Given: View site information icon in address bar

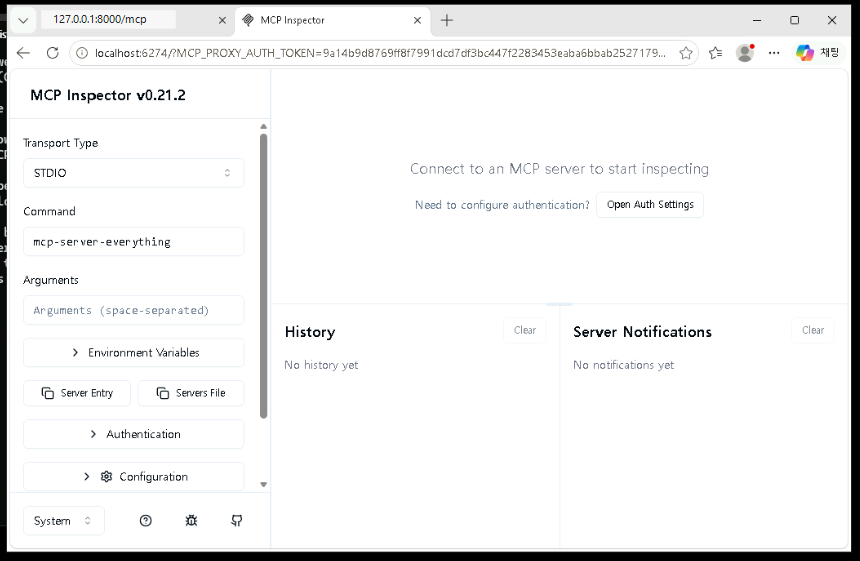Looking at the screenshot, I should coord(82,53).
